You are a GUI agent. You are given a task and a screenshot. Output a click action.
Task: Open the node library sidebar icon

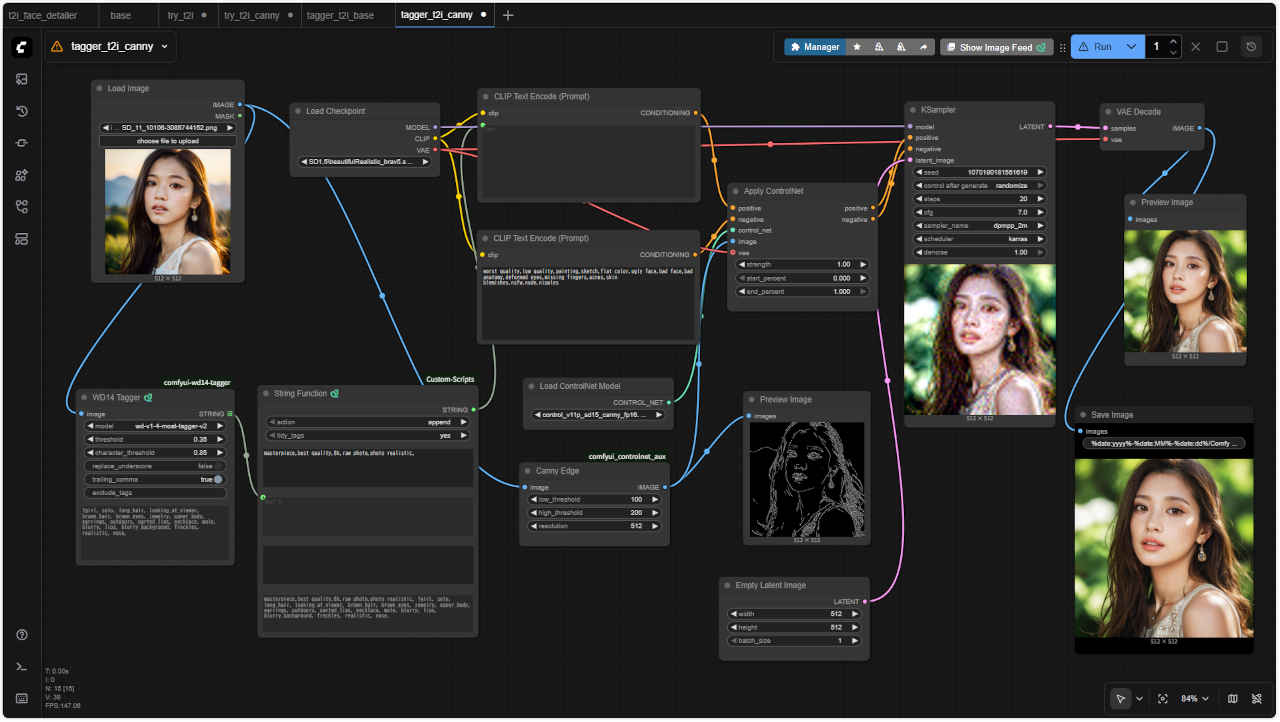pyautogui.click(x=22, y=175)
